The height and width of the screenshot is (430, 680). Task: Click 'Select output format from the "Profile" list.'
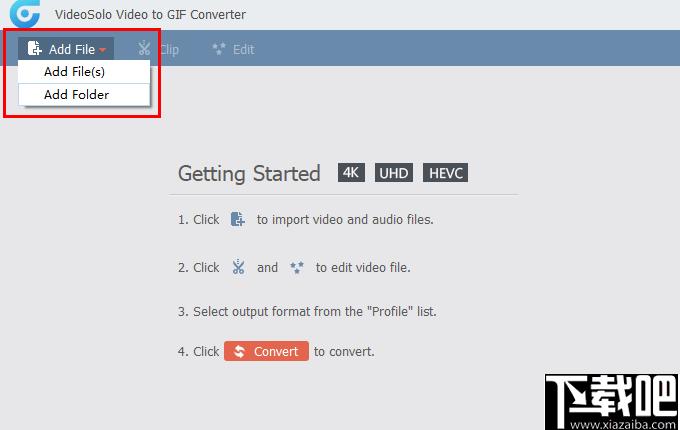(x=315, y=312)
